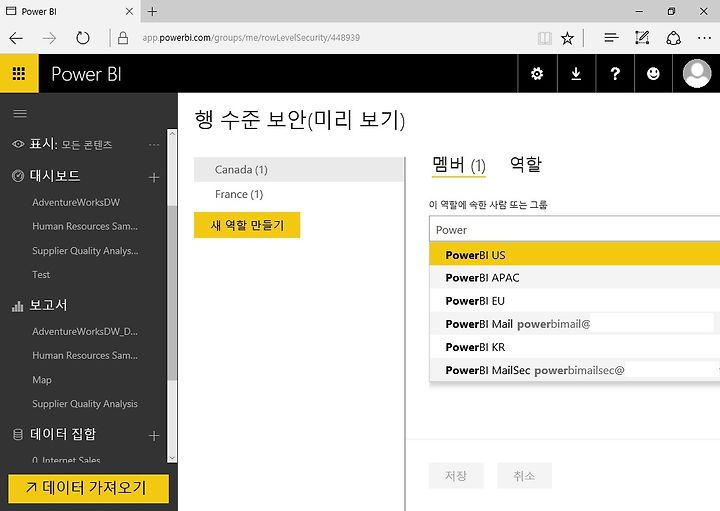Add page to favorites star

coord(567,38)
